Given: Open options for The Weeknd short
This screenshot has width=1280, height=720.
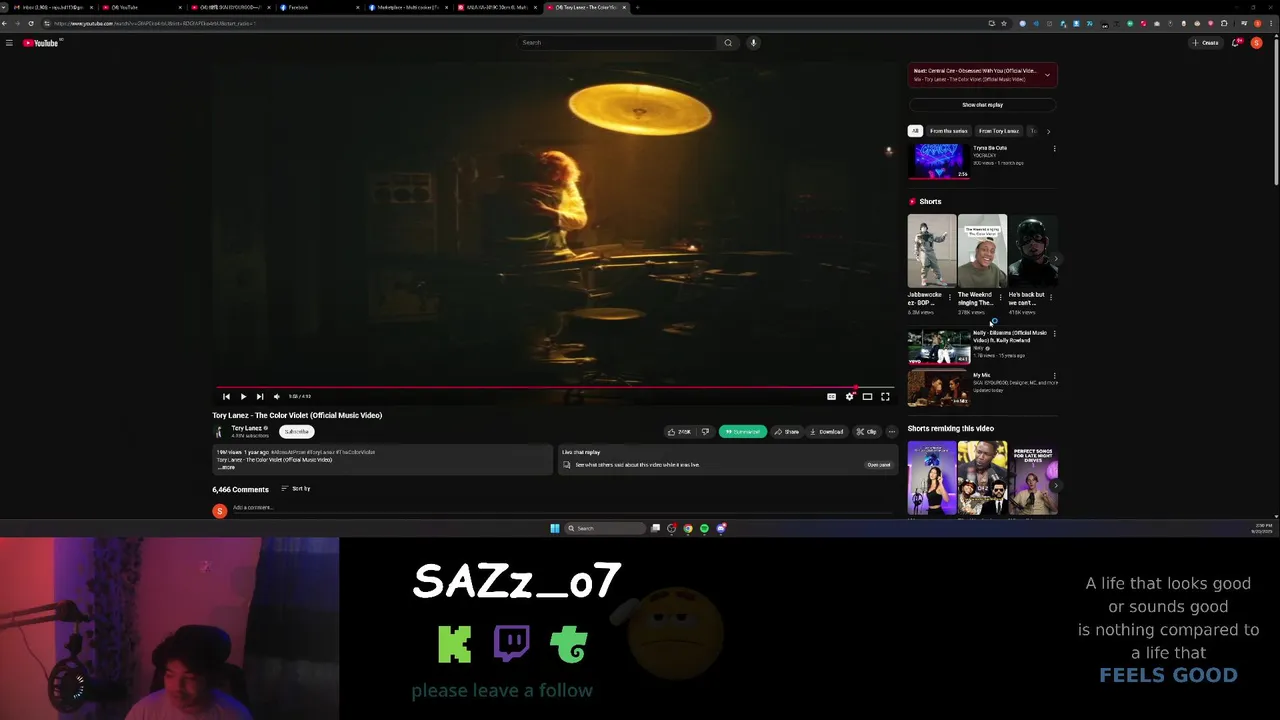Looking at the screenshot, I should [1000, 297].
